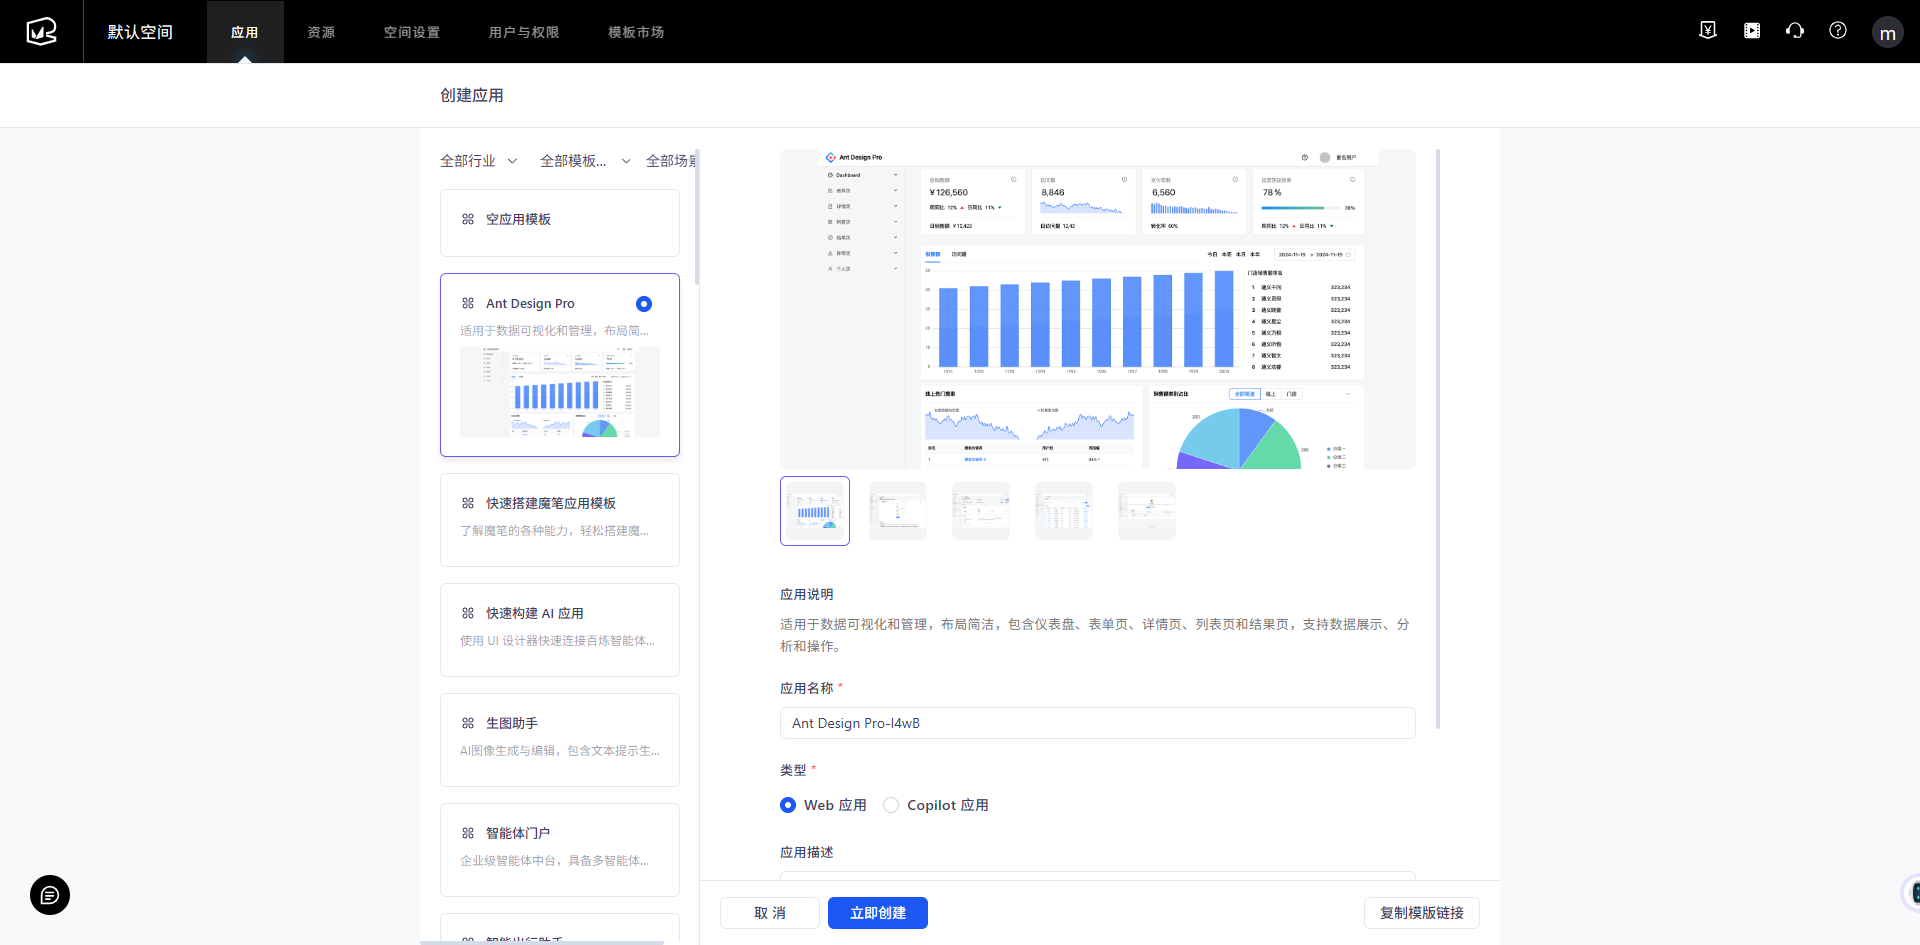
Task: Click the 复制模版链接 button
Action: click(x=1422, y=913)
